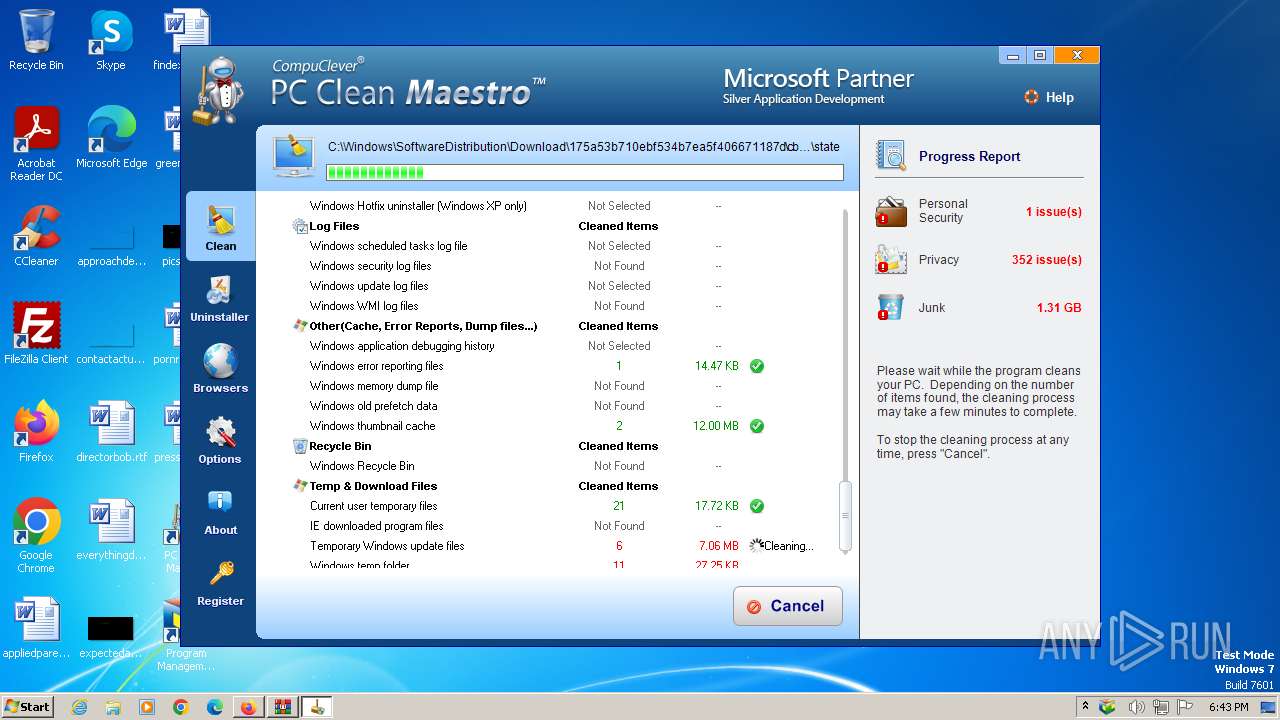The image size is (1280, 720).
Task: Open Chrome from the taskbar
Action: [181, 707]
